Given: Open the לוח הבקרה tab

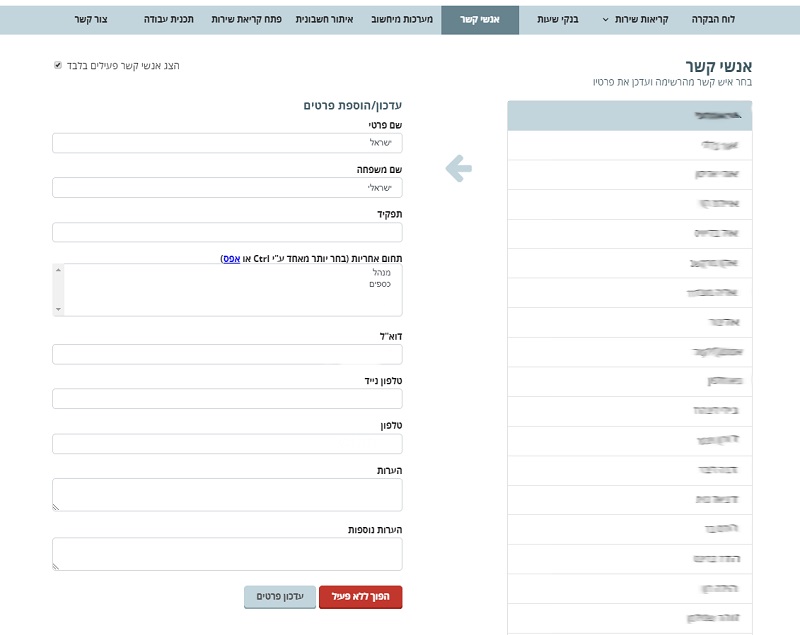Looking at the screenshot, I should (x=713, y=19).
